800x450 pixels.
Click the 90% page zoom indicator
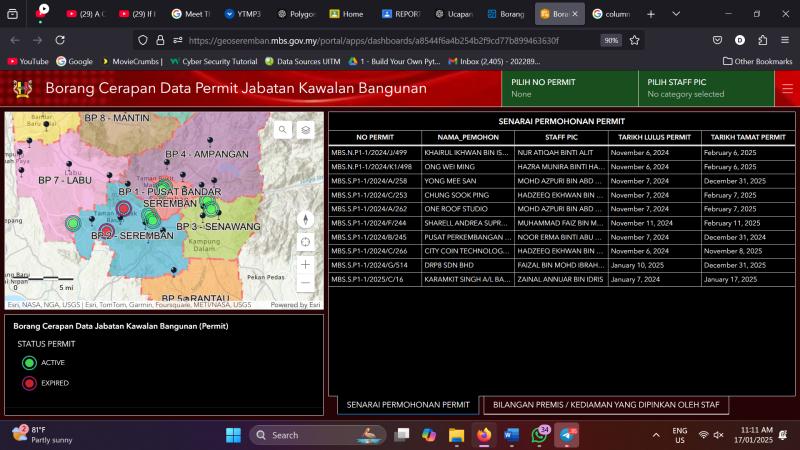coord(610,40)
